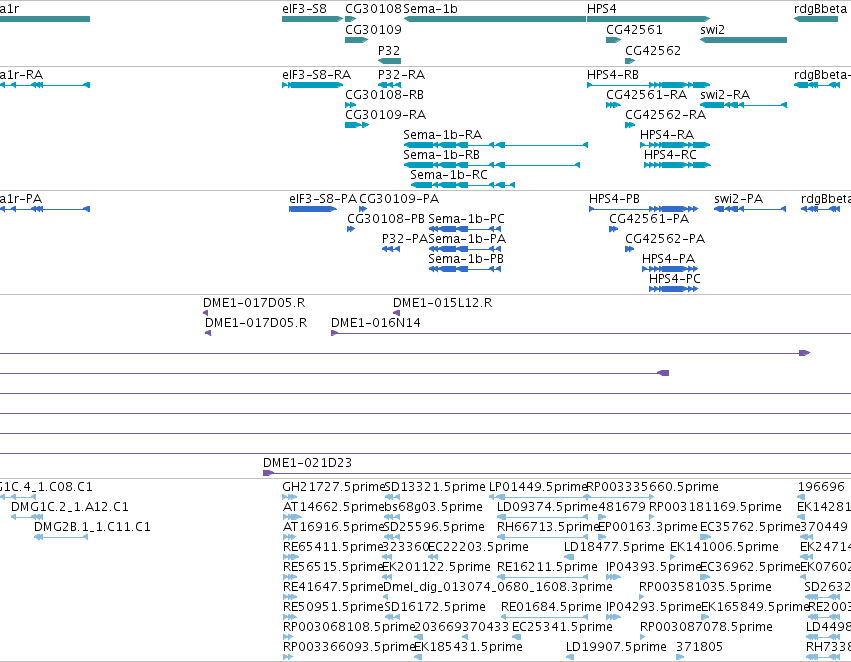Click the GH21727.5prime EST
Screen dimensions: 851x662
[x=290, y=497]
